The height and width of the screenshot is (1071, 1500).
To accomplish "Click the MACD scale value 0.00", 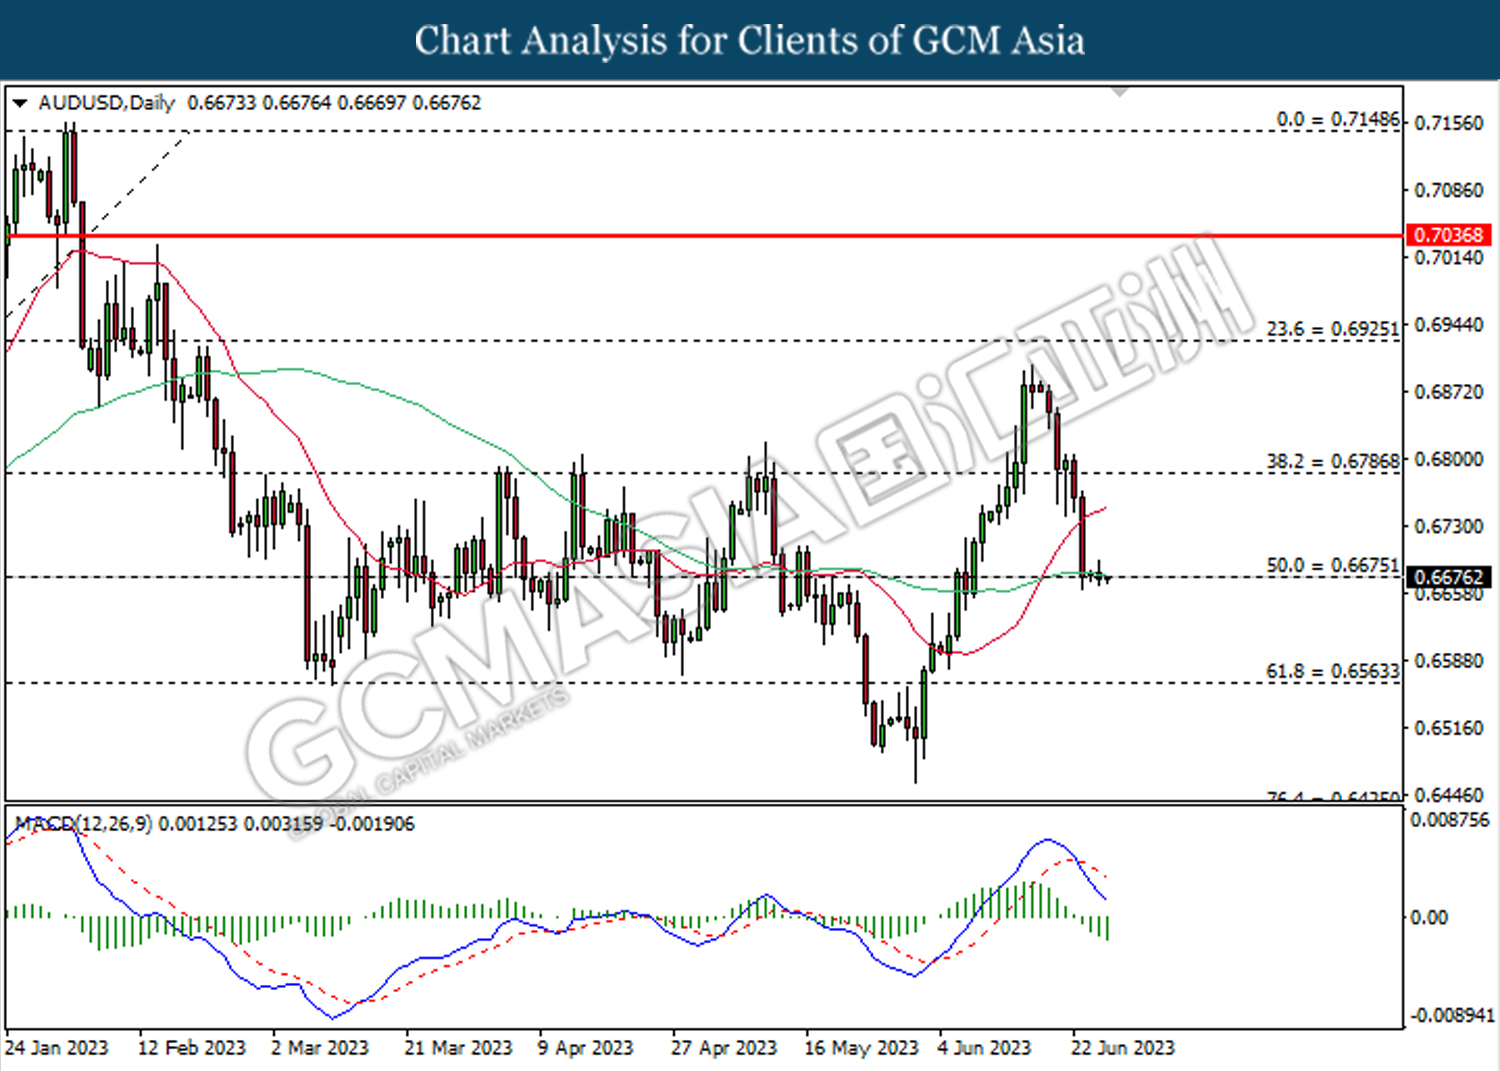I will pos(1428,917).
